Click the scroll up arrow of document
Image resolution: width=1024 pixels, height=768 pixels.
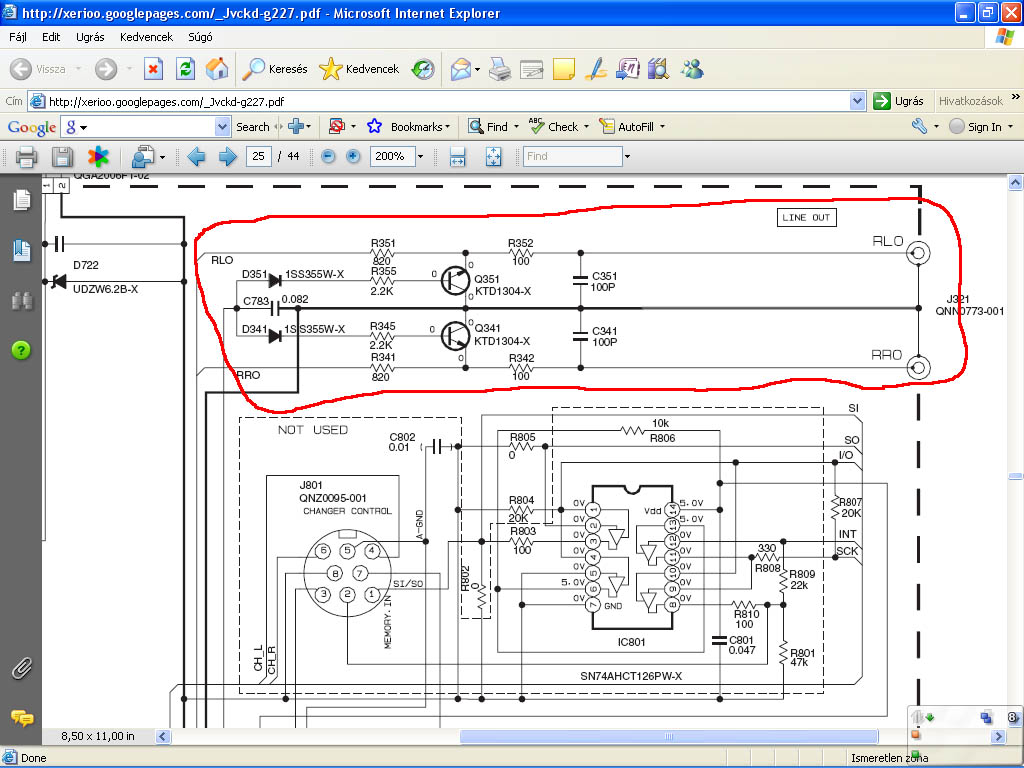1016,182
